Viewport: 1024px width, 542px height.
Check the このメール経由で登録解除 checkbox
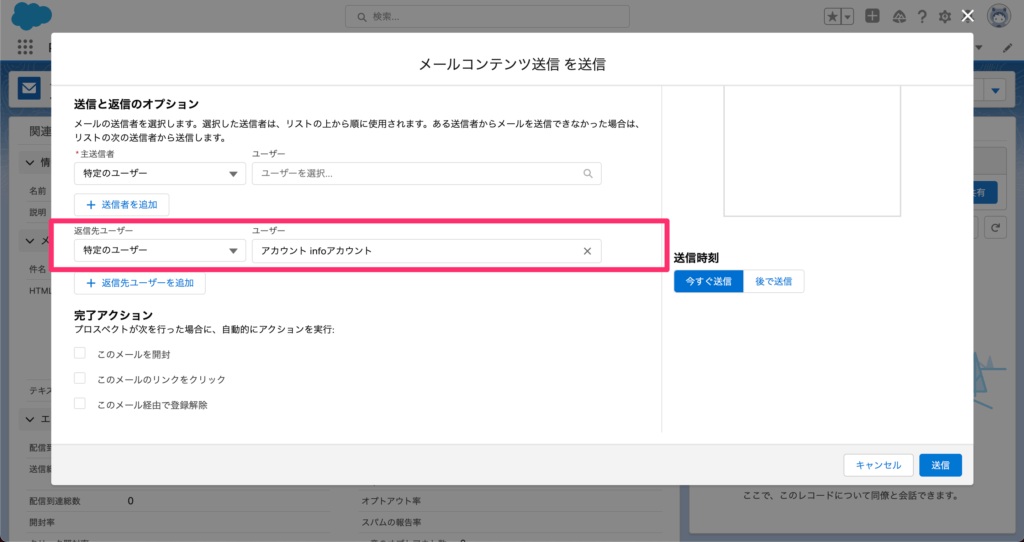click(80, 404)
